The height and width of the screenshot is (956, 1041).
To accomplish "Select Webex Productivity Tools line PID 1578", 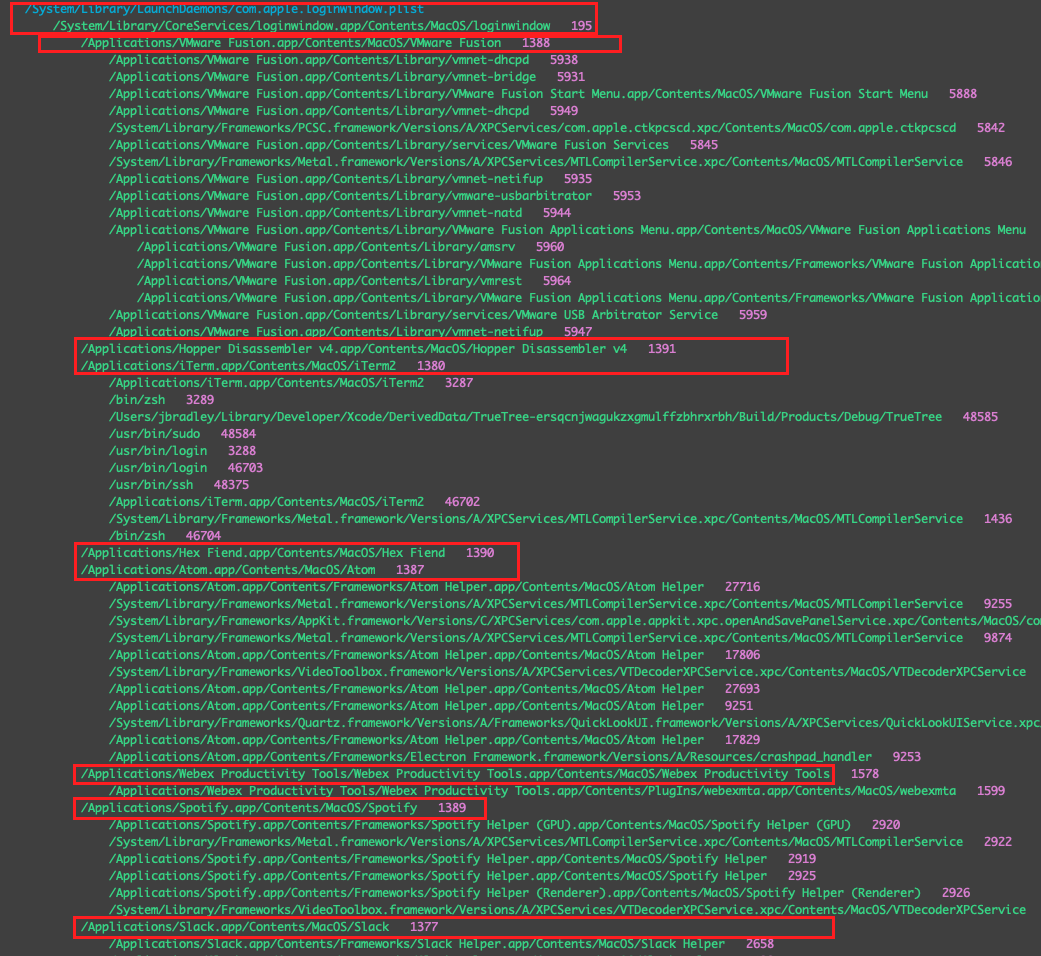I will (479, 774).
